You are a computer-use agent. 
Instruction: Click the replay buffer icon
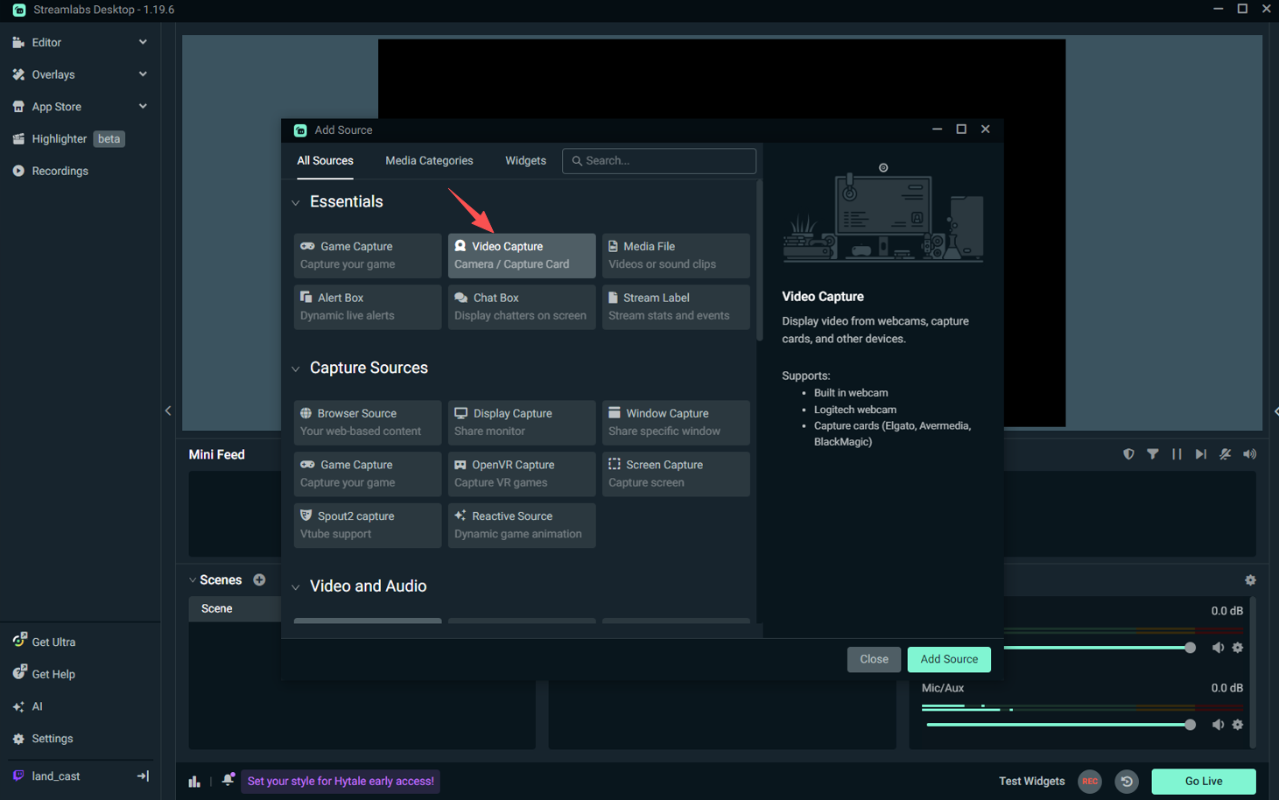coord(1127,781)
